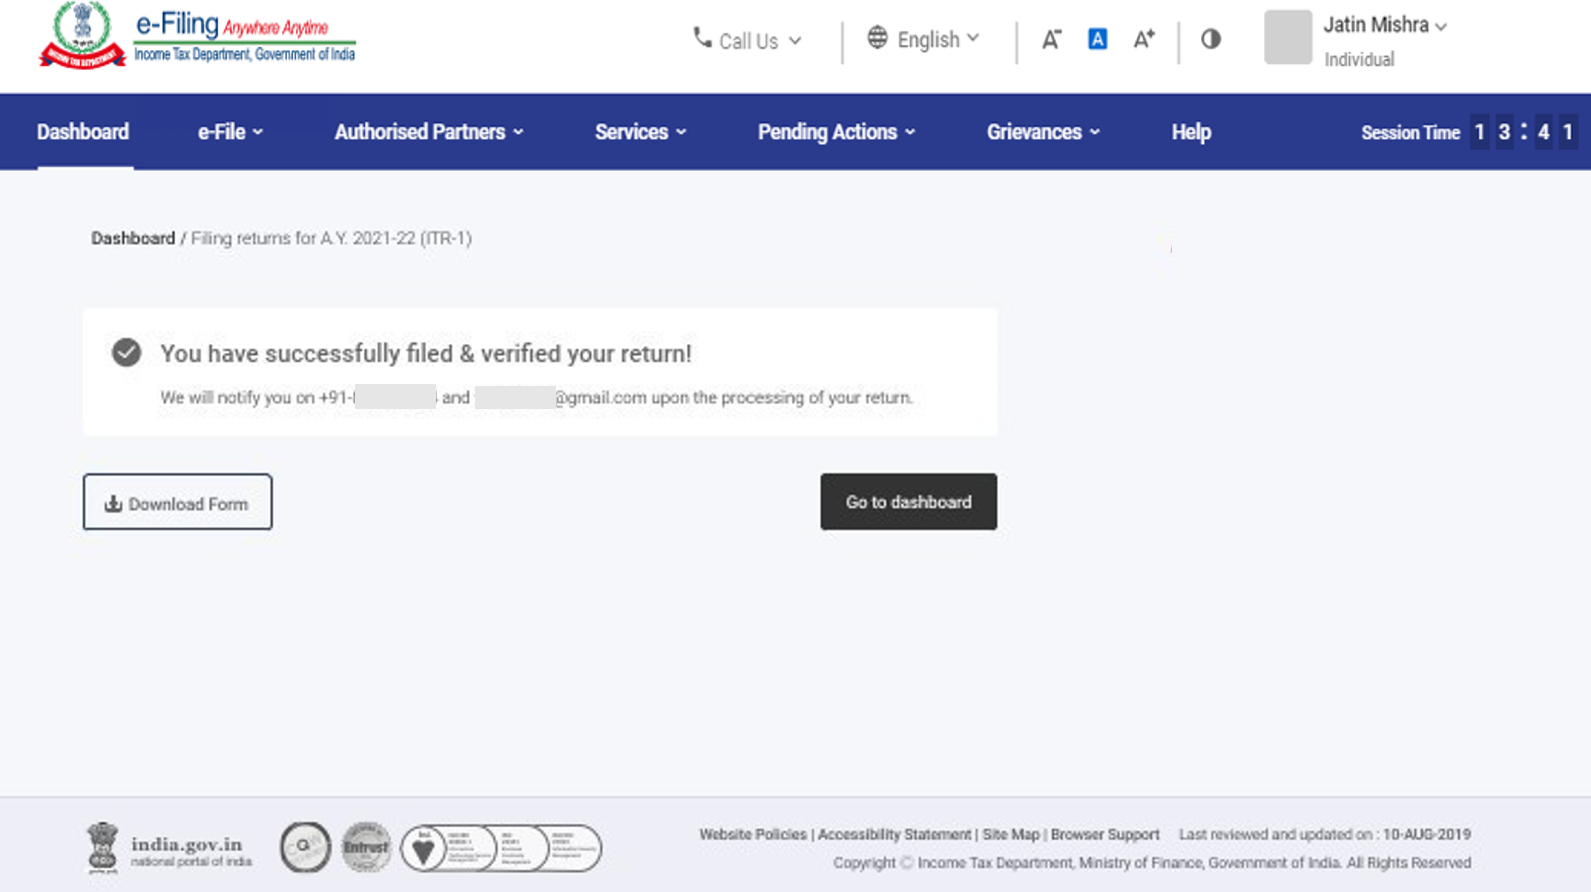Open the English language dropdown

pyautogui.click(x=923, y=39)
